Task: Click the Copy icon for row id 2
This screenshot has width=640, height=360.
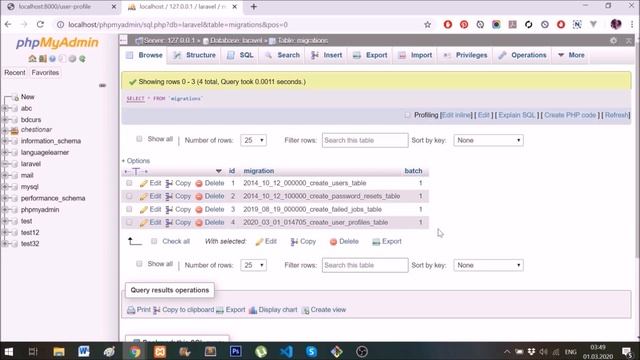Action: [169, 197]
